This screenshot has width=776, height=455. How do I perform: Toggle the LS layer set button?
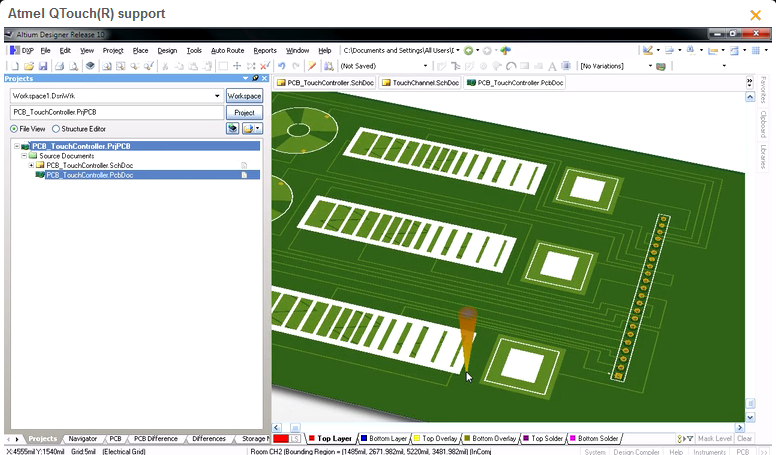pyautogui.click(x=295, y=439)
